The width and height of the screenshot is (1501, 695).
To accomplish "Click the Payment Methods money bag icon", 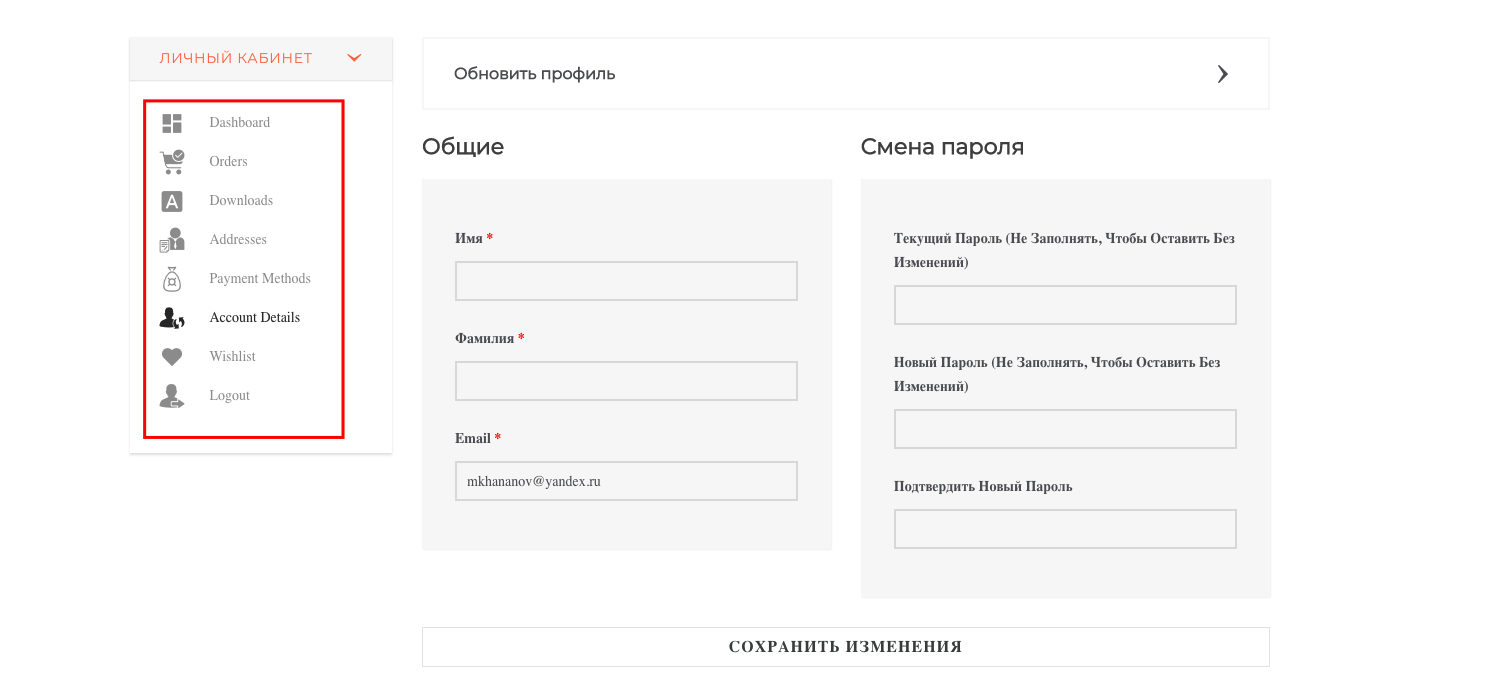I will [172, 279].
